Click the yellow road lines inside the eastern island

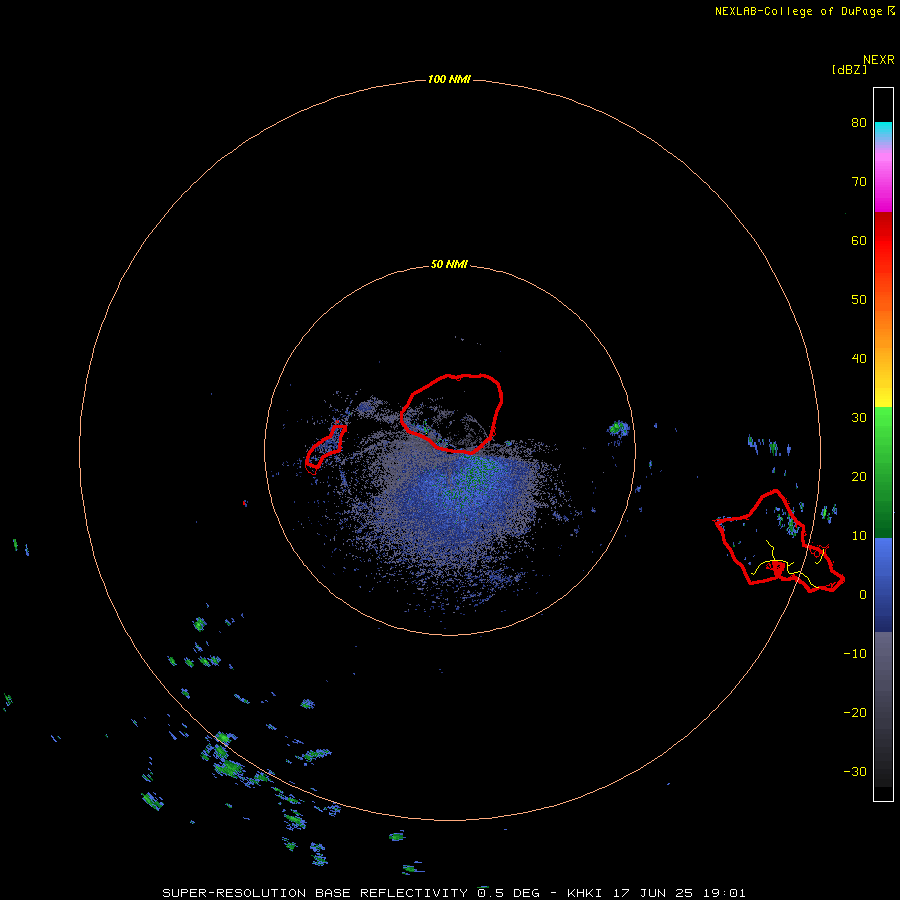tap(786, 565)
